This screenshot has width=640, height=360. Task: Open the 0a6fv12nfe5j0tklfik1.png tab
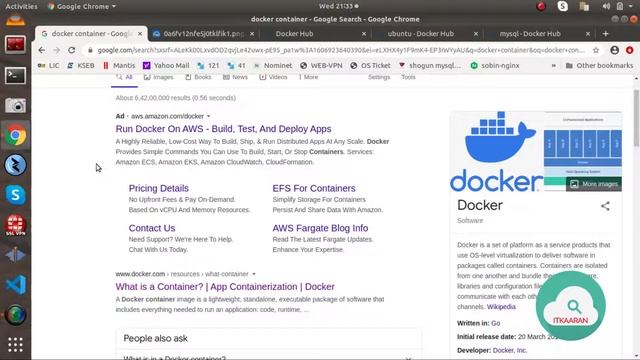tap(203, 34)
